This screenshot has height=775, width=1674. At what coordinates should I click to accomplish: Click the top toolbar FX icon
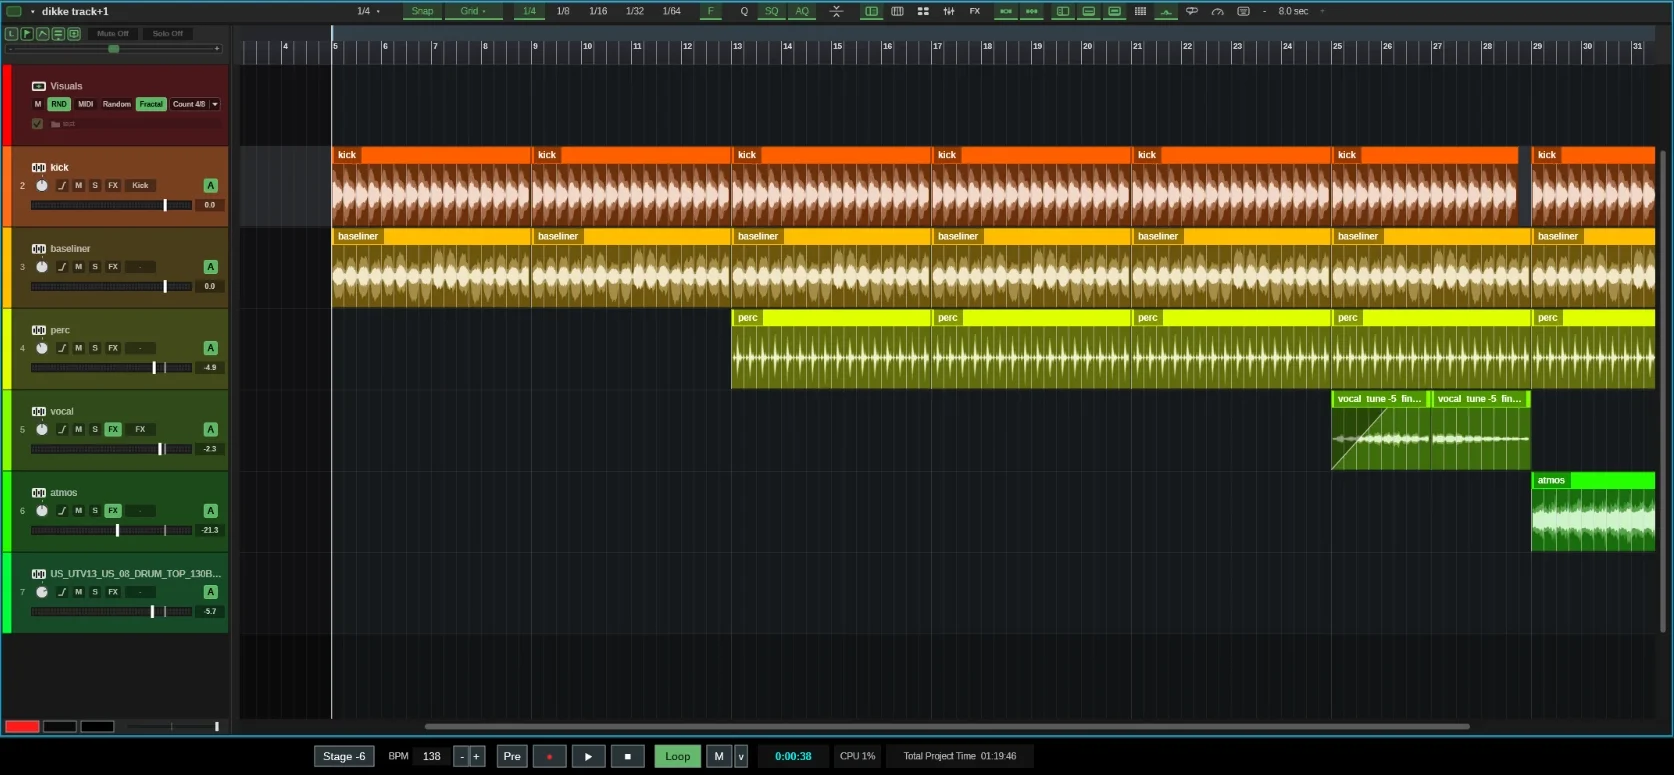[975, 11]
